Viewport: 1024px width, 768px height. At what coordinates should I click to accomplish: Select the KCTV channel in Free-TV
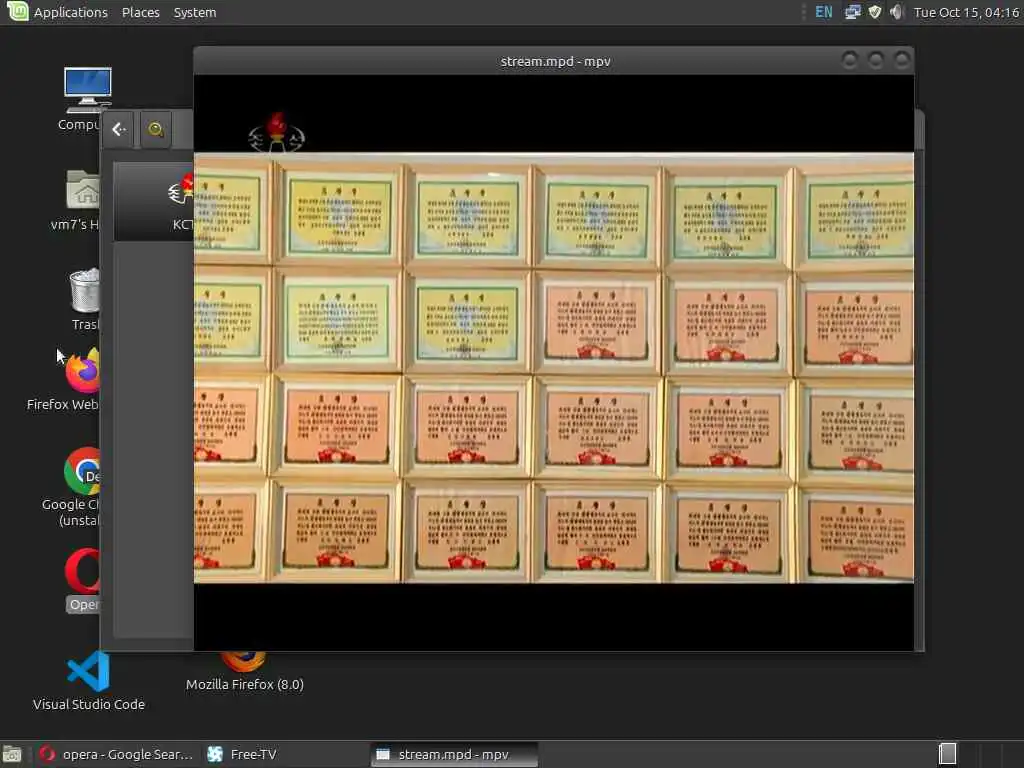point(154,202)
